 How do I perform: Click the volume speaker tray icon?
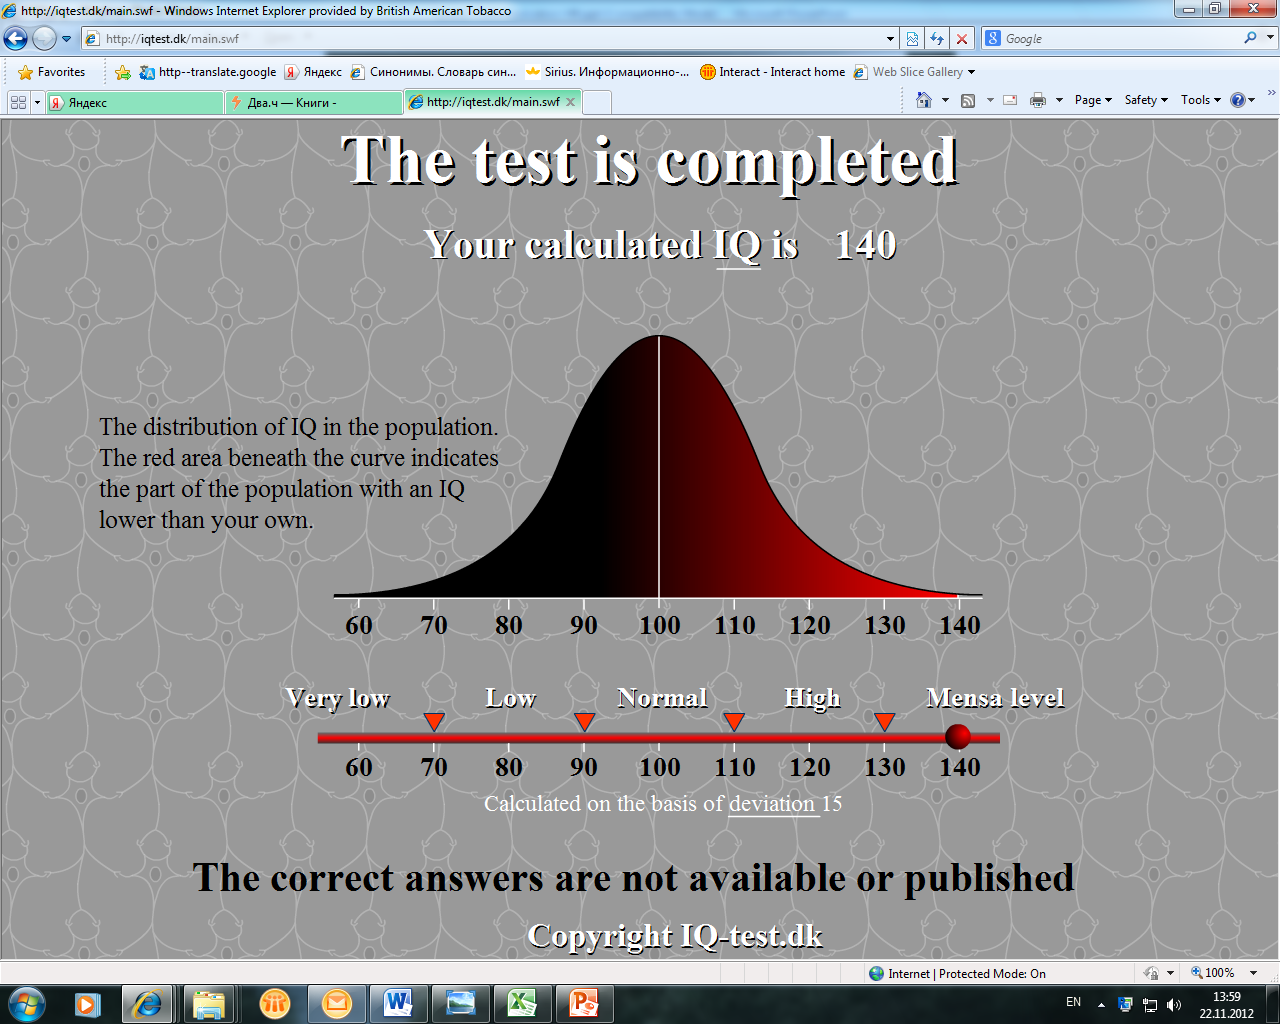point(1173,1004)
